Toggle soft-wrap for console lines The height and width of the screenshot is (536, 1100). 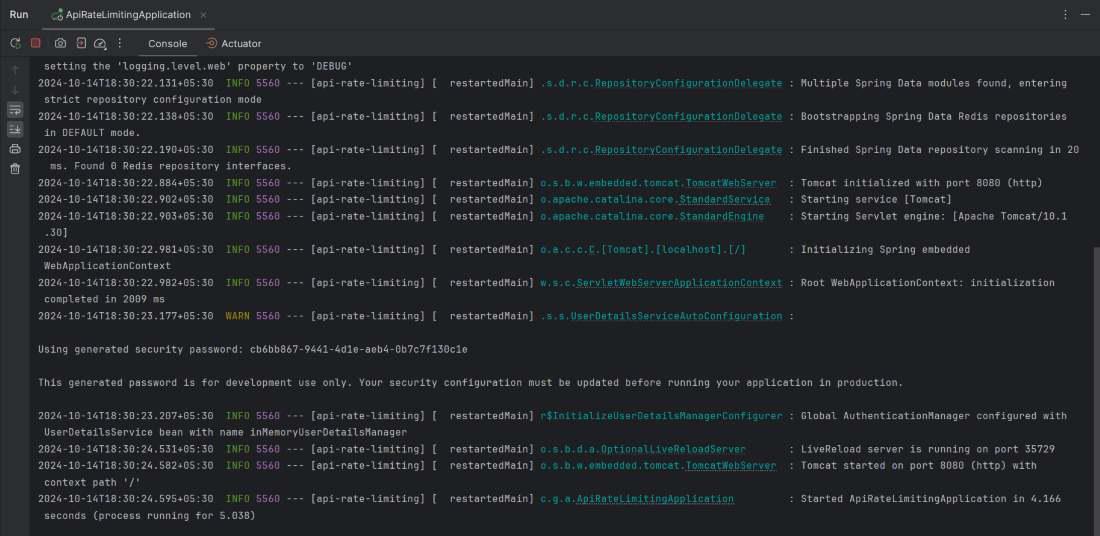15,109
